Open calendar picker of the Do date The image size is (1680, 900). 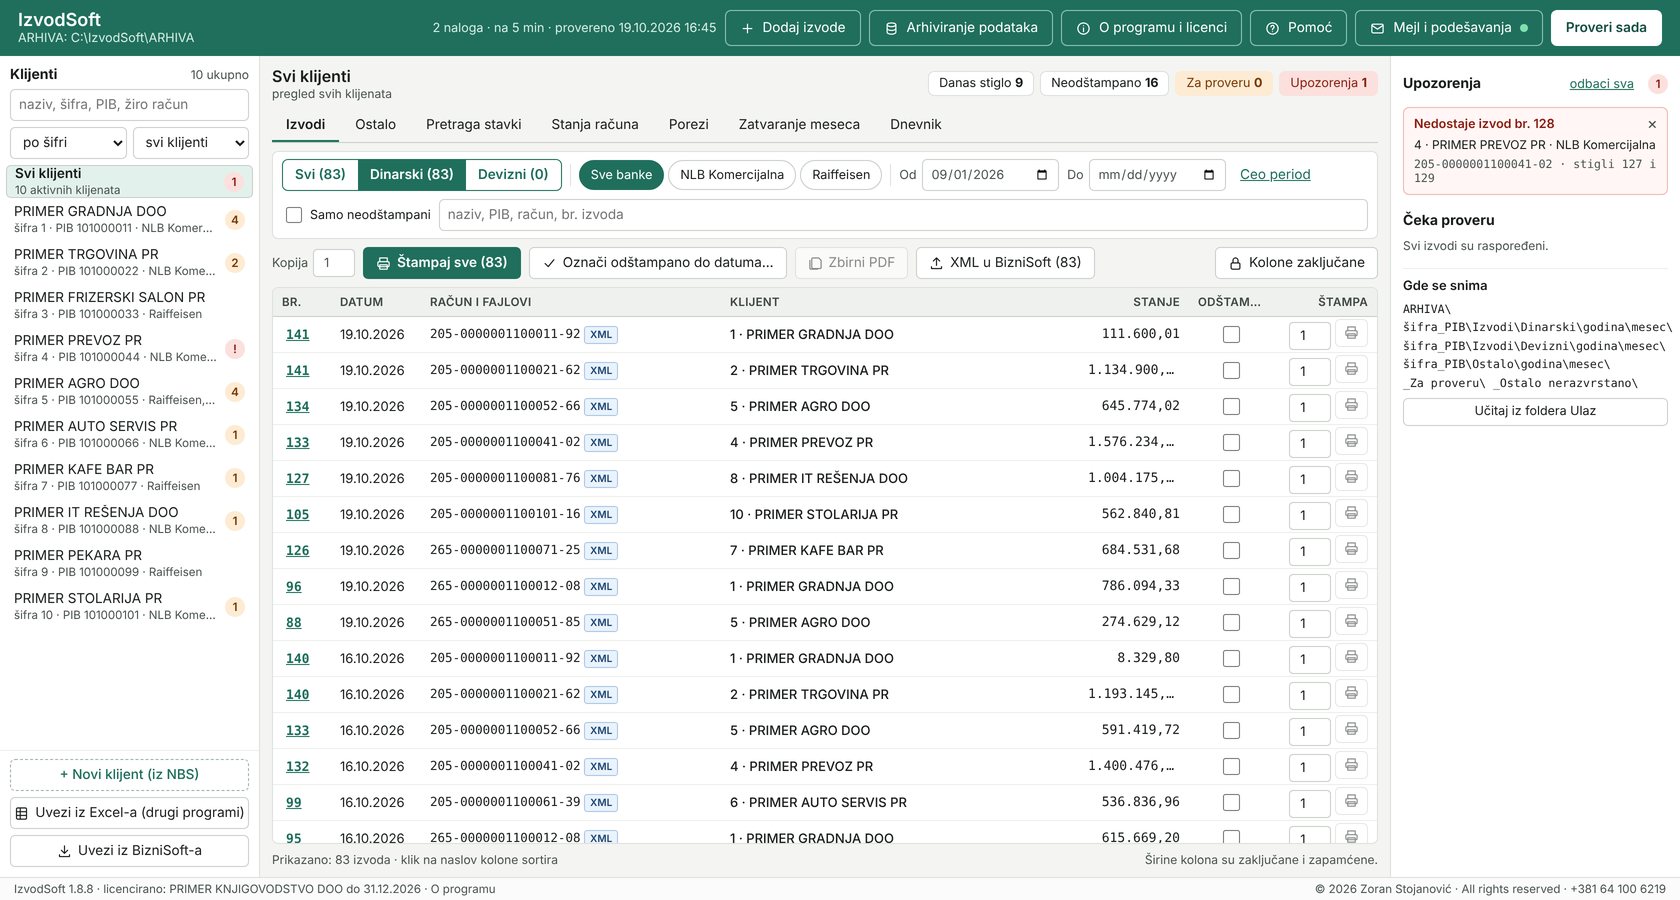click(1209, 175)
